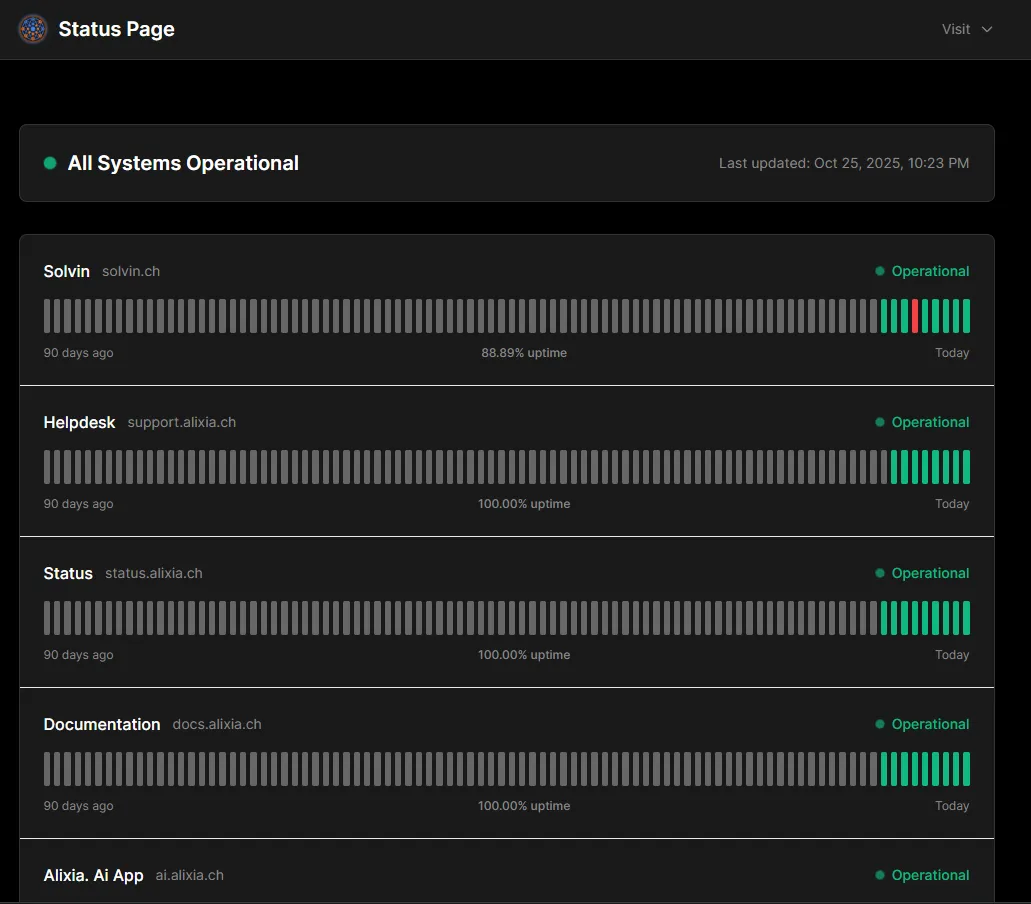This screenshot has width=1031, height=904.
Task: Click the green status dot for Documentation
Action: 880,724
